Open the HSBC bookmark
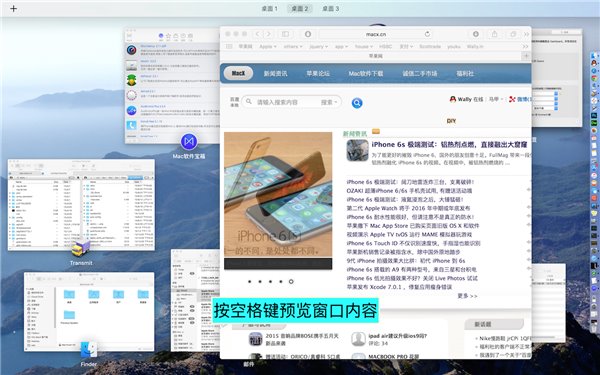The height and width of the screenshot is (375, 600). (x=385, y=46)
